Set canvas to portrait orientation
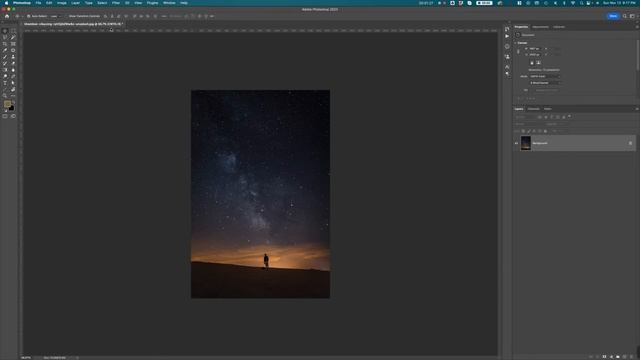The image size is (640, 360). pos(532,63)
